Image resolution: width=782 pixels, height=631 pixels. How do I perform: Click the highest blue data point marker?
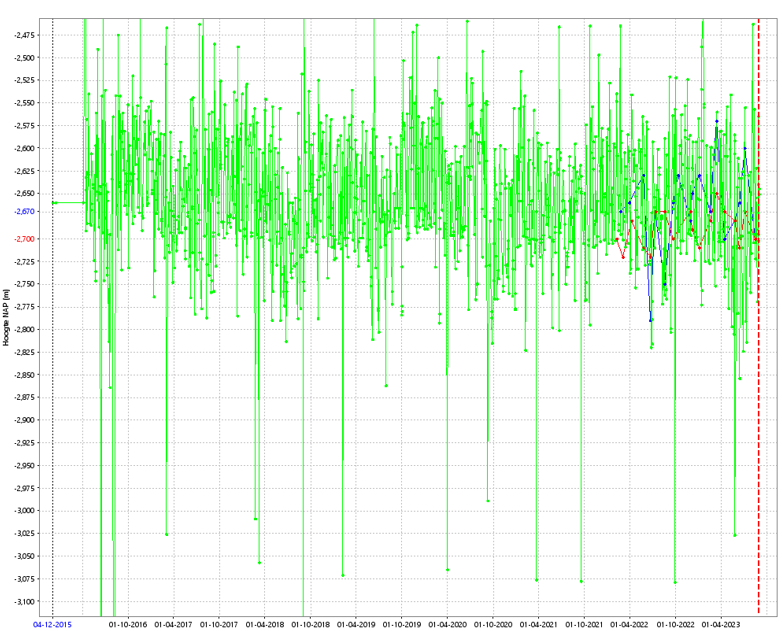click(x=716, y=121)
